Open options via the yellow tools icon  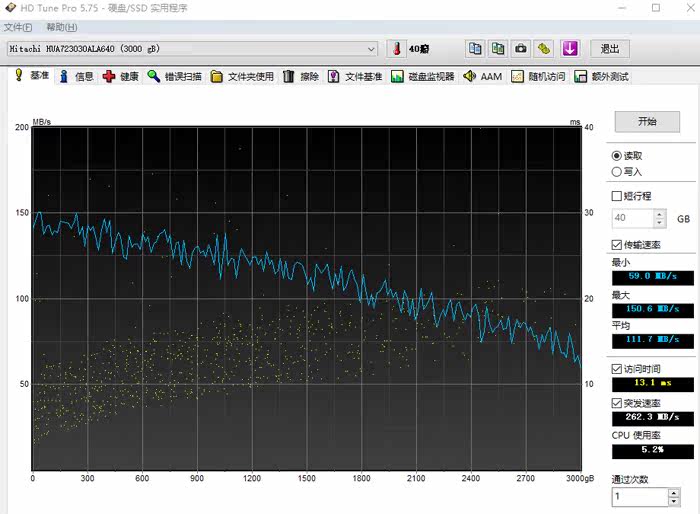tap(544, 48)
